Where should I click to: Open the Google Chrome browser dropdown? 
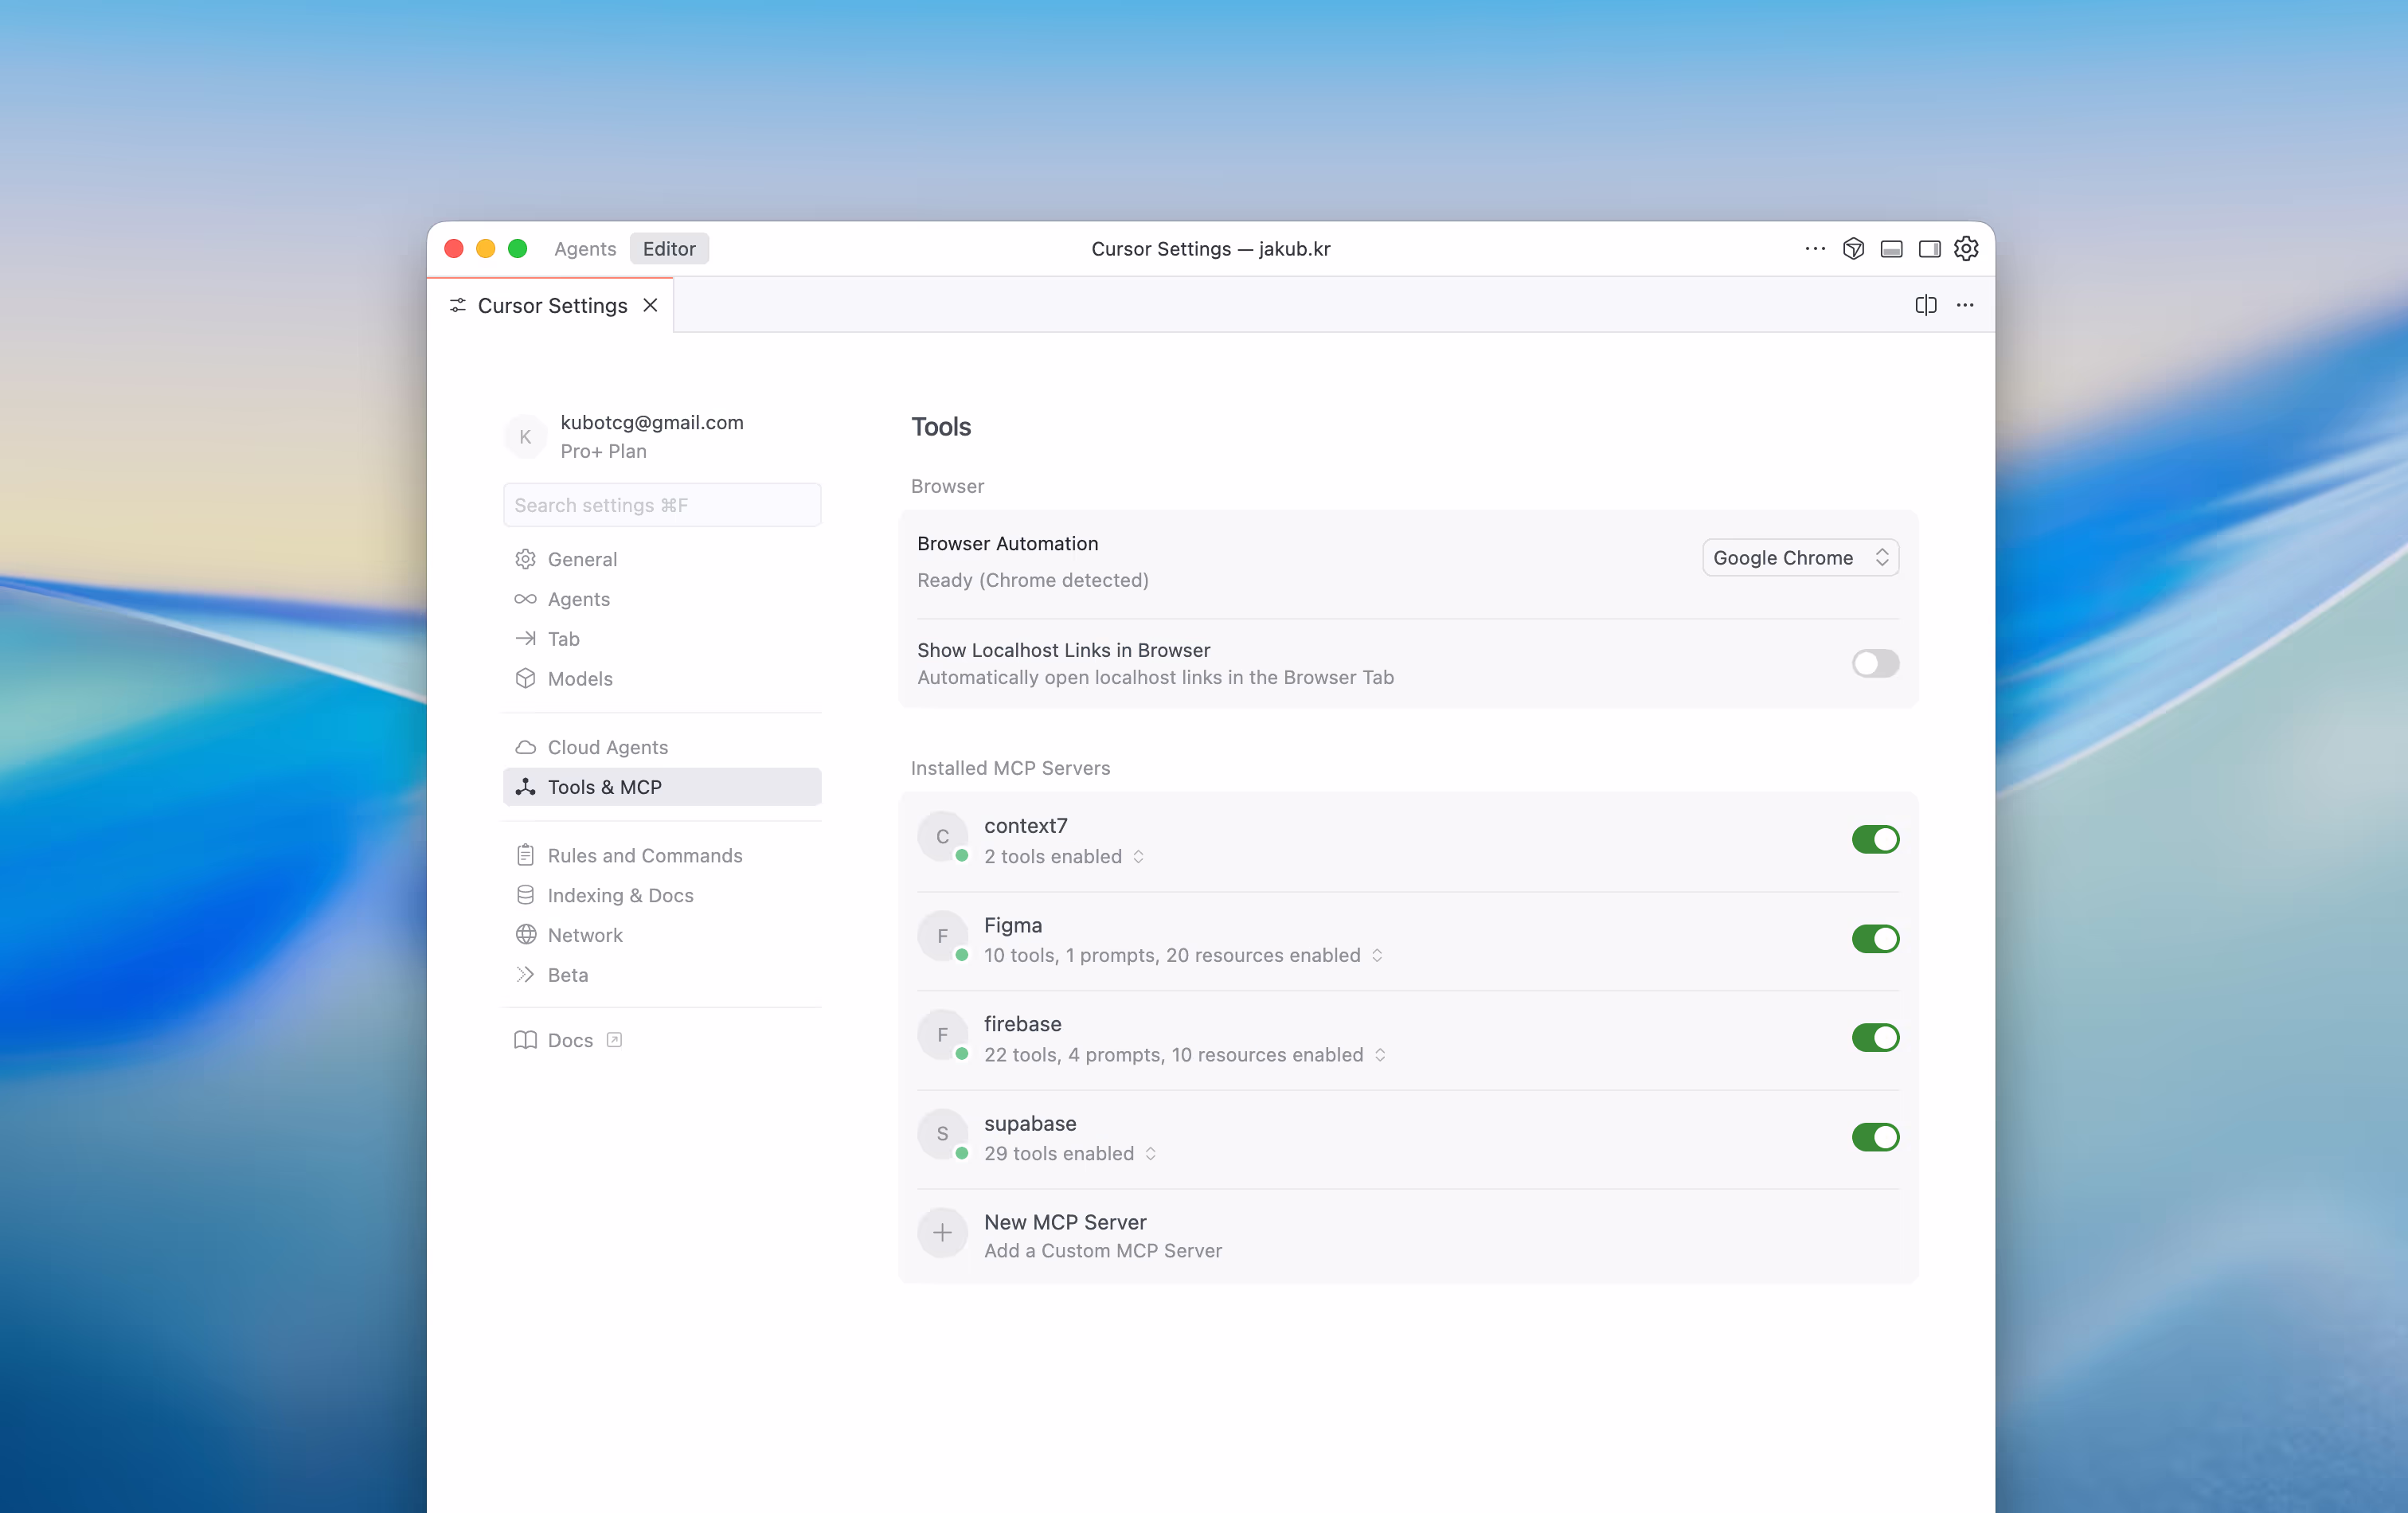point(1799,558)
